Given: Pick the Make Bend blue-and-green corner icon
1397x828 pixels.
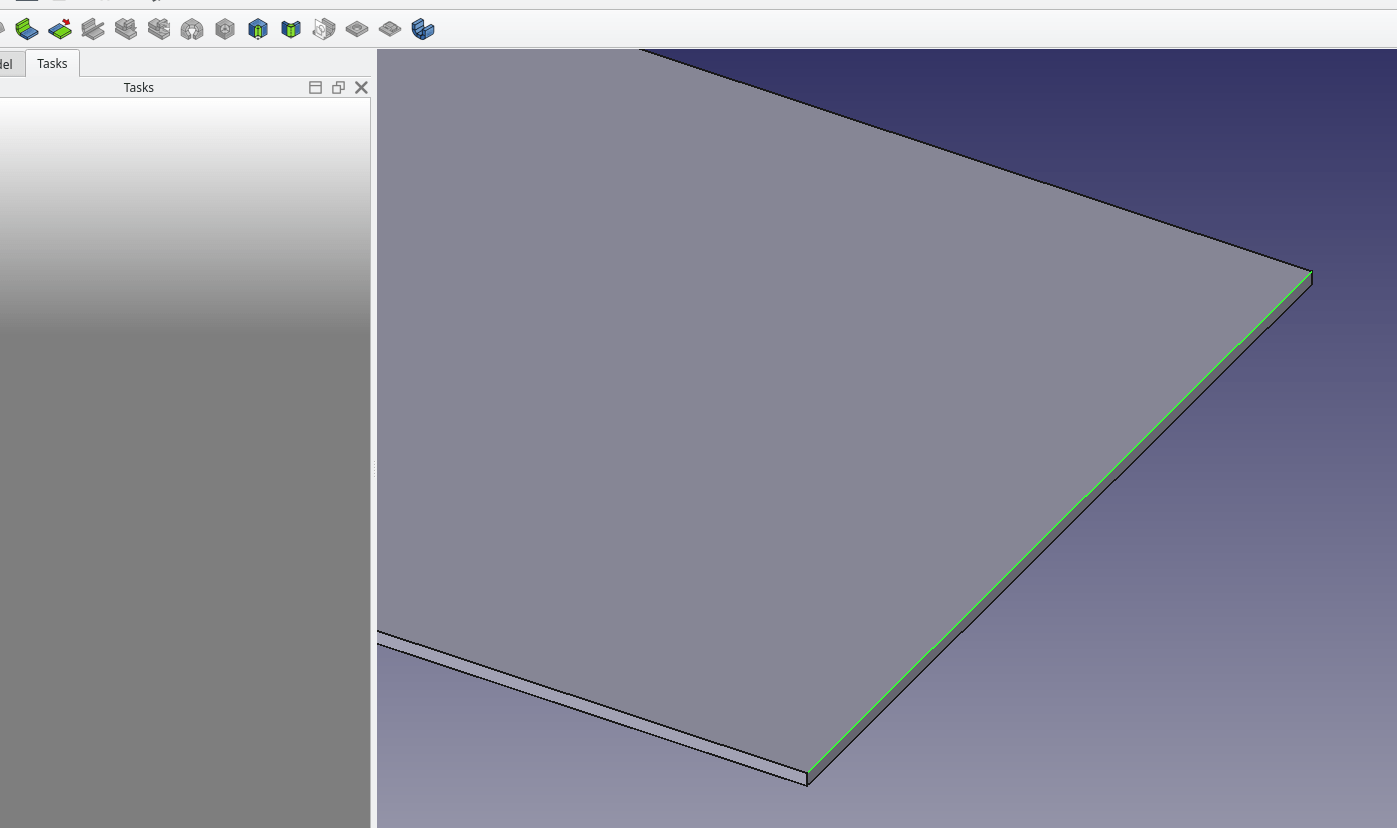Looking at the screenshot, I should pyautogui.click(x=291, y=29).
